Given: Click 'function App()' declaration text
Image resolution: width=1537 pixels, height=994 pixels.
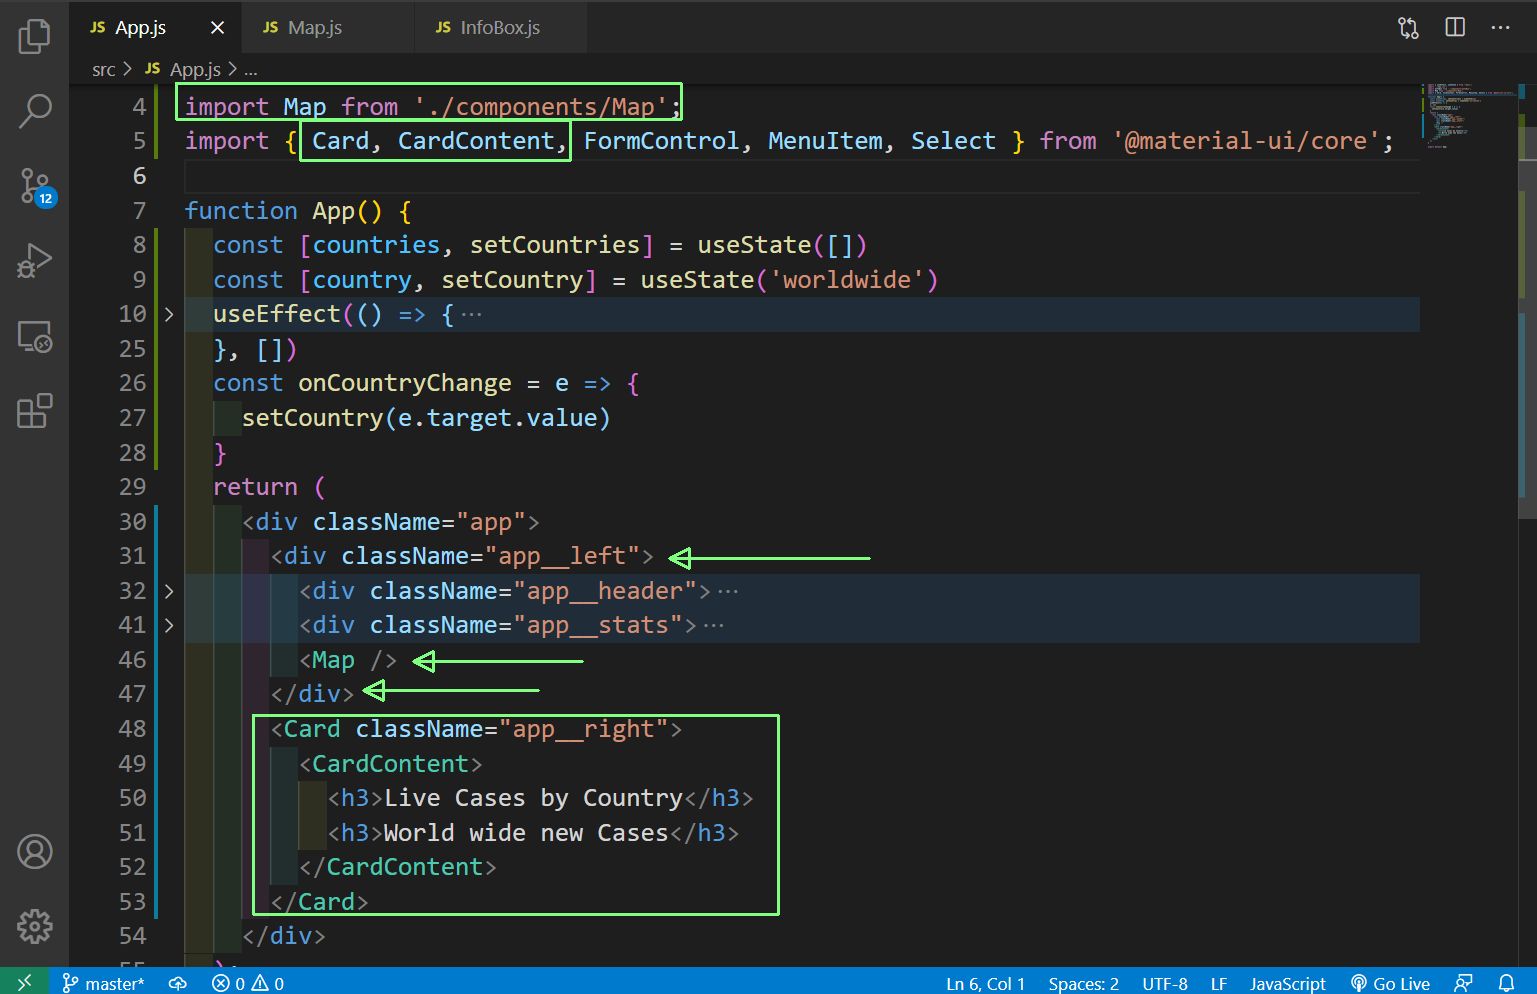Looking at the screenshot, I should coord(284,211).
